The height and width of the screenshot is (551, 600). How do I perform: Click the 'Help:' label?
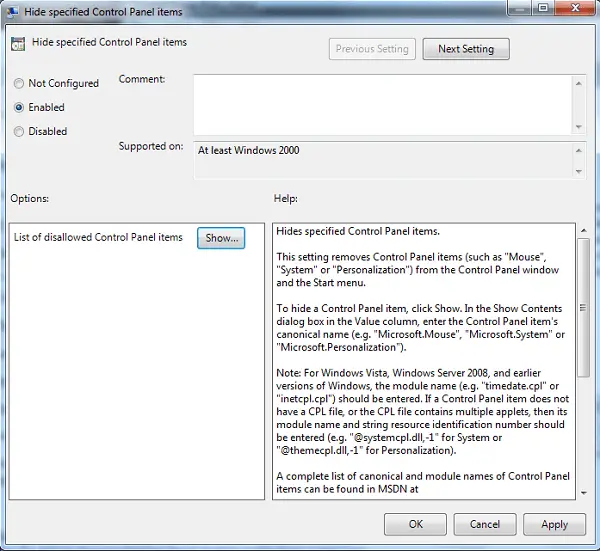tap(285, 198)
